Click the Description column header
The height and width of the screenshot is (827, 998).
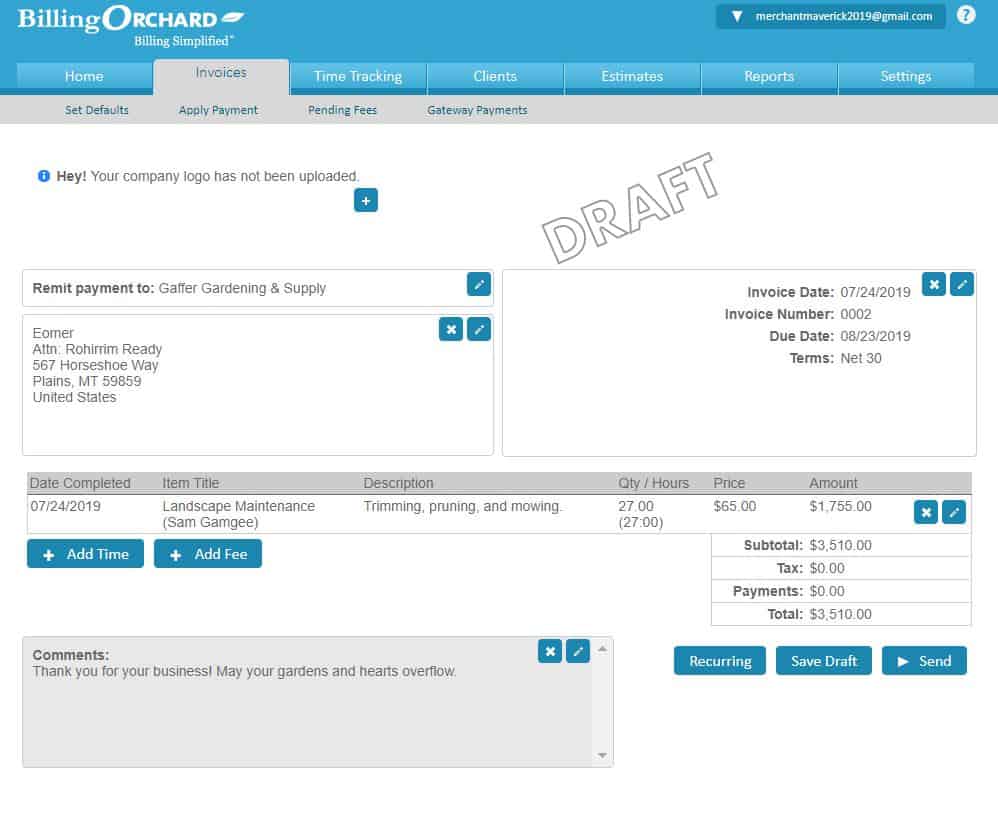398,483
